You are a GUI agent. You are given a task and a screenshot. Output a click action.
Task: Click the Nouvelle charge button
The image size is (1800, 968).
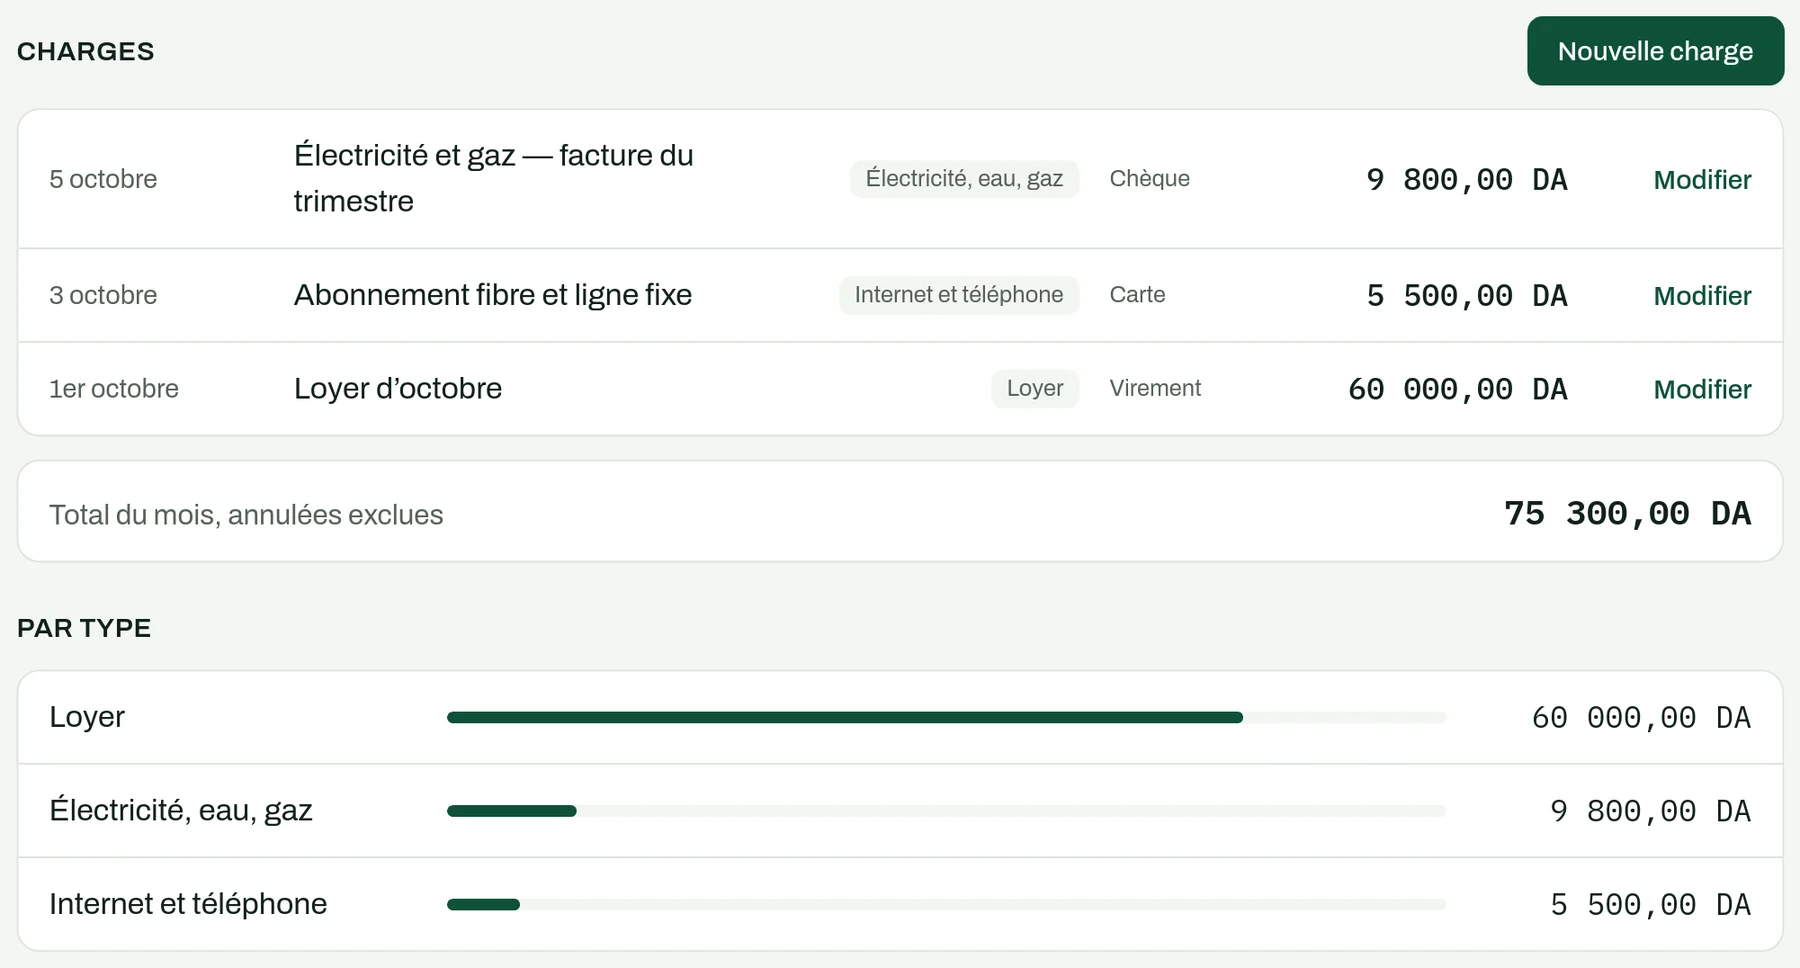coord(1655,51)
